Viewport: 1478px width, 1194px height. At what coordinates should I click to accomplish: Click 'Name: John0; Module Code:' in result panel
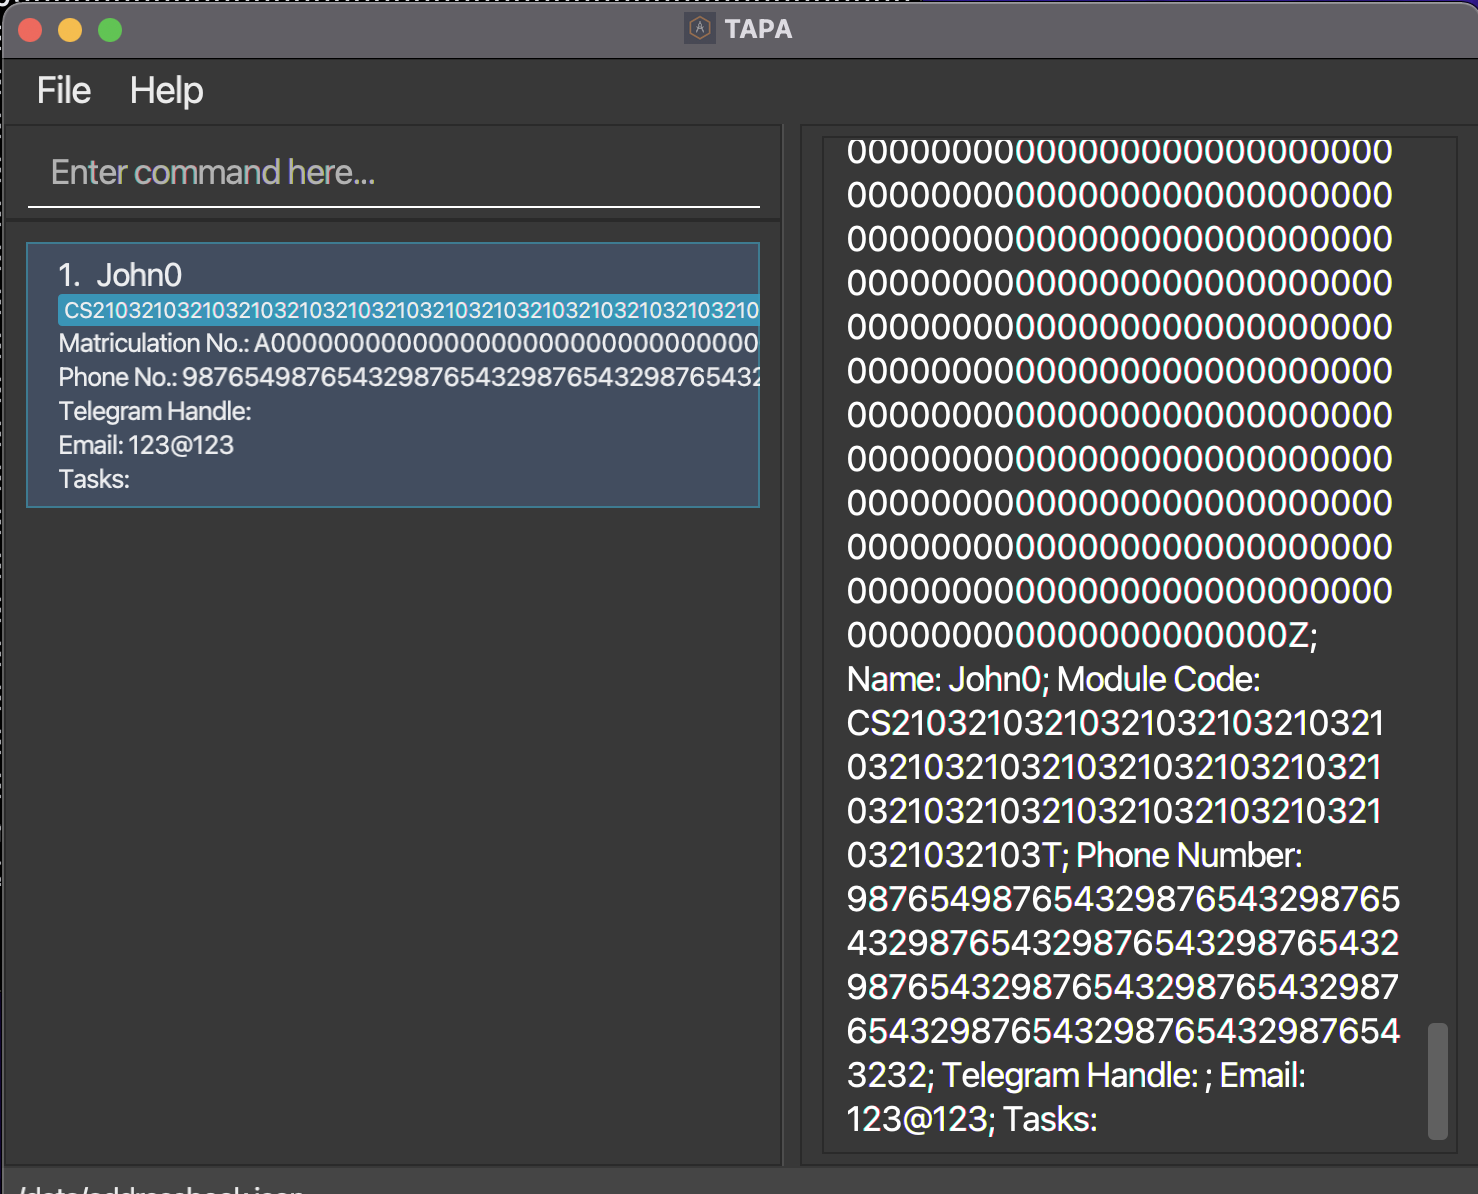click(1053, 680)
